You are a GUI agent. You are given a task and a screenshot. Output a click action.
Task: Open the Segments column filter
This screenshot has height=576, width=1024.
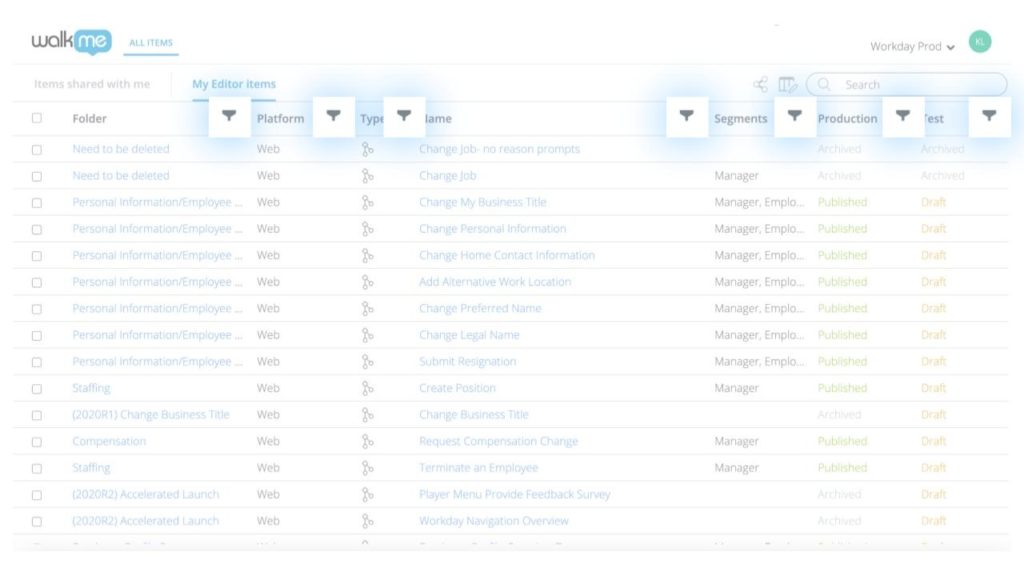click(795, 117)
